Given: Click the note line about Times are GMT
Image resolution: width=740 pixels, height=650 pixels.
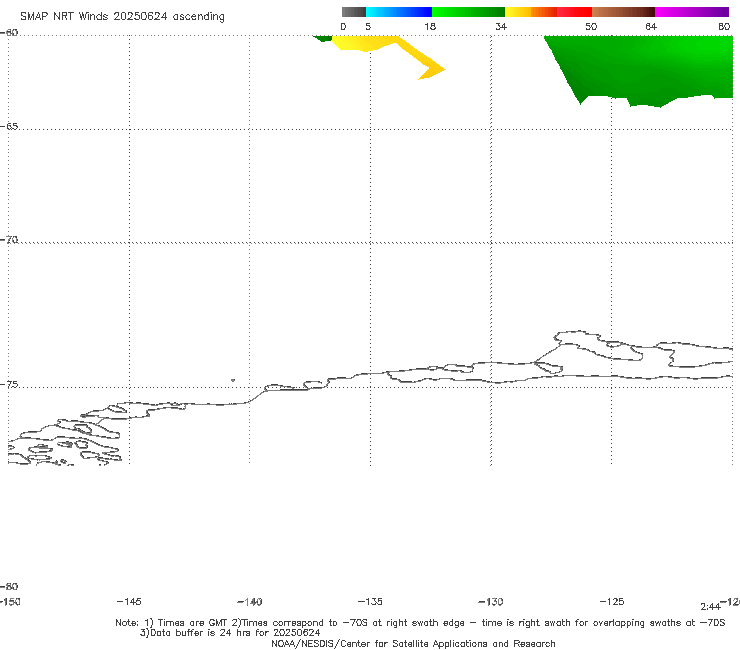Looking at the screenshot, I should pyautogui.click(x=420, y=623).
